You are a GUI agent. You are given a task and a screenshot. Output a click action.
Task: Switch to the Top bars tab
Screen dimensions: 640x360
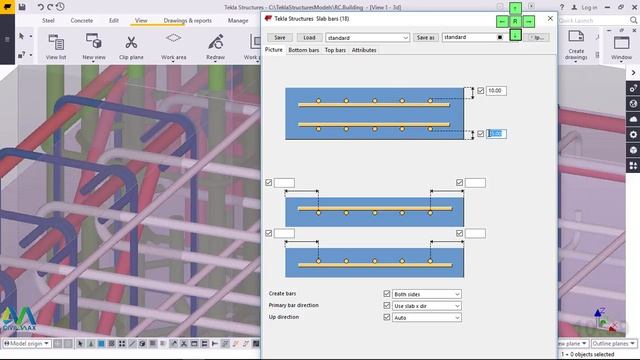point(335,50)
